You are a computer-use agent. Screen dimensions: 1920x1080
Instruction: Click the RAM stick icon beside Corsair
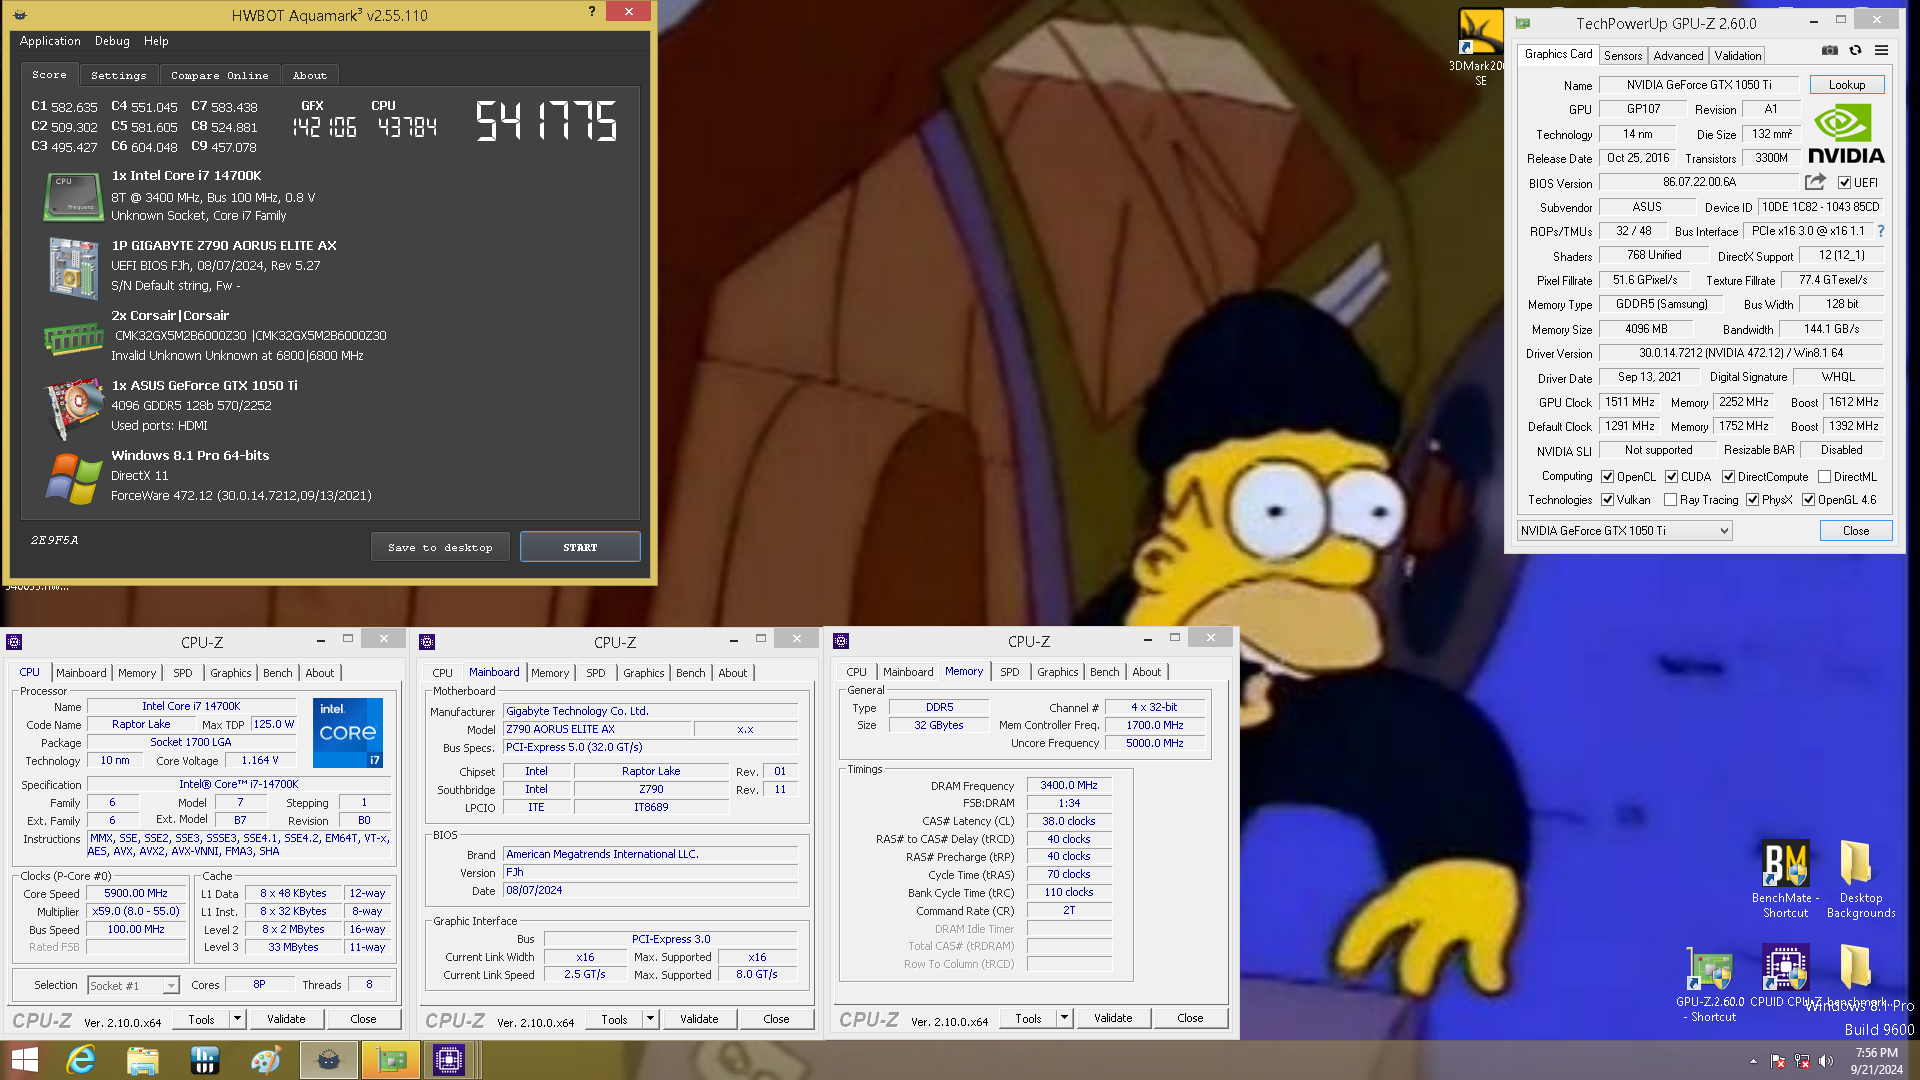[73, 339]
